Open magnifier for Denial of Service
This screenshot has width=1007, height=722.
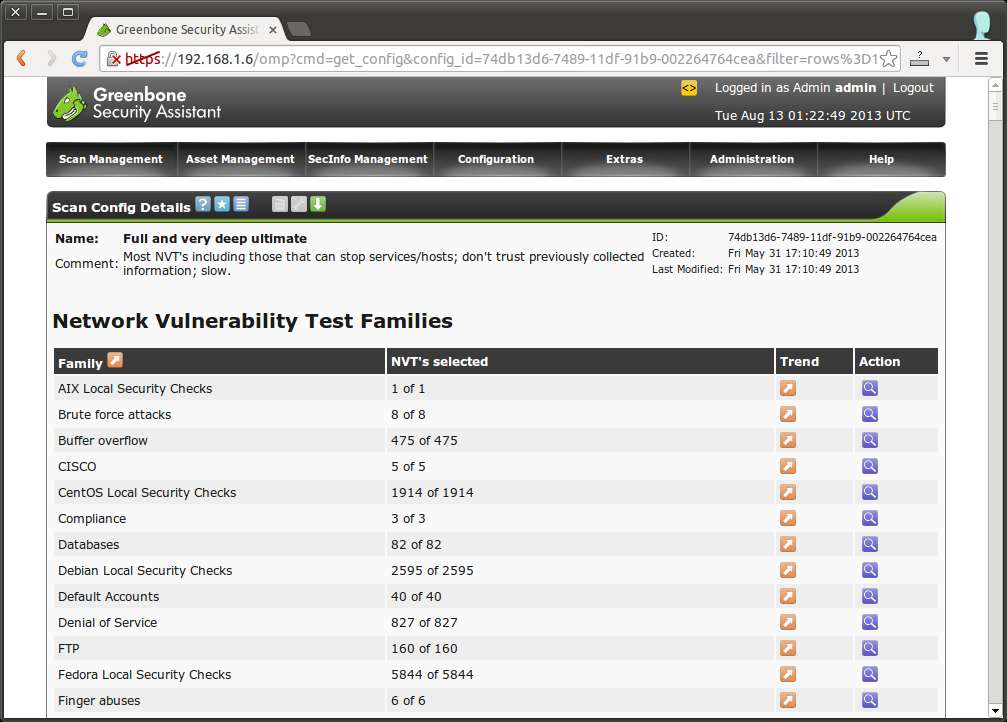click(870, 622)
